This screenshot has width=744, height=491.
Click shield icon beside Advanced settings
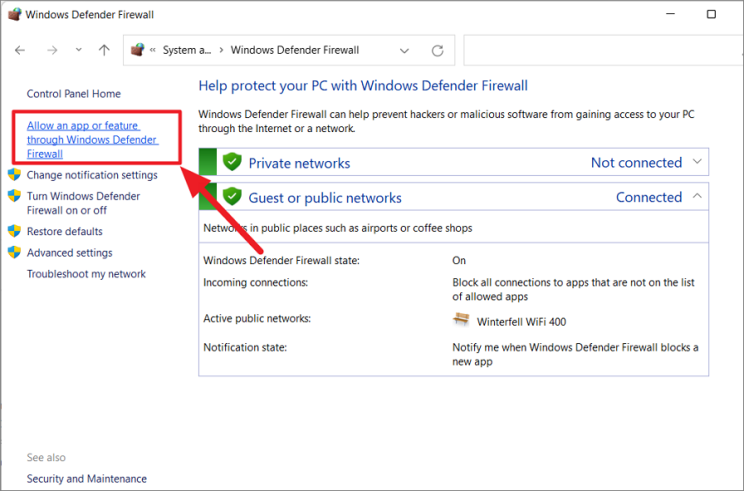click(15, 252)
